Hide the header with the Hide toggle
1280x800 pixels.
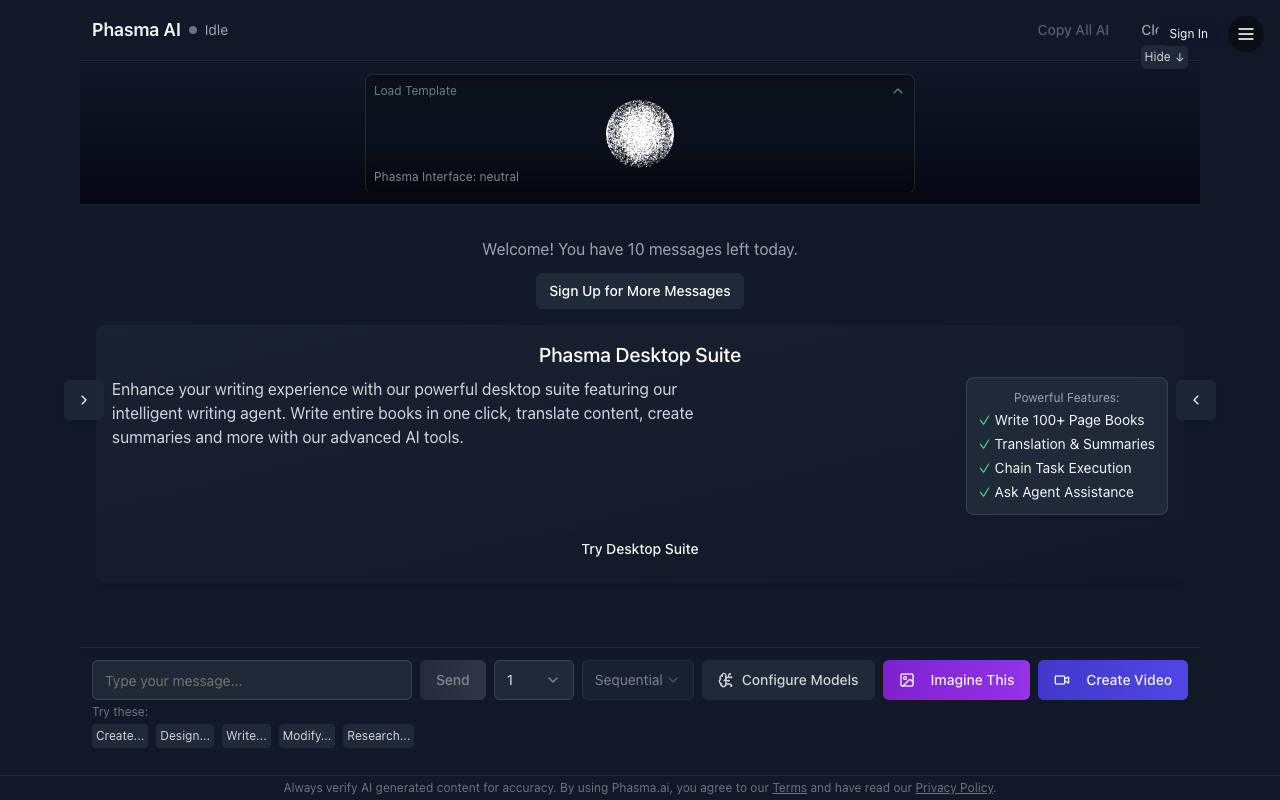(1163, 57)
